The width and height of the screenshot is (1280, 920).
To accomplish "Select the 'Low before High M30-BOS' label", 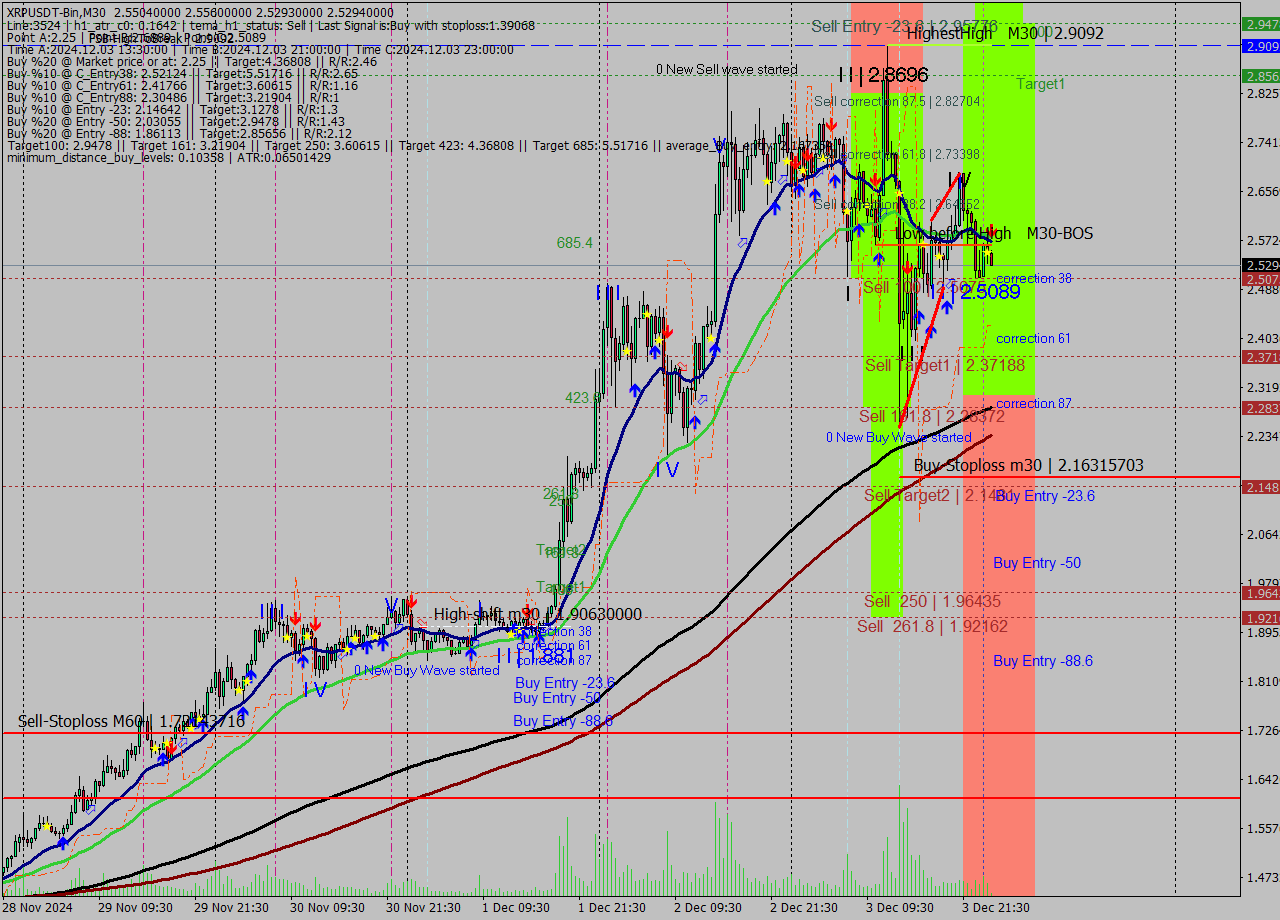I will [993, 234].
